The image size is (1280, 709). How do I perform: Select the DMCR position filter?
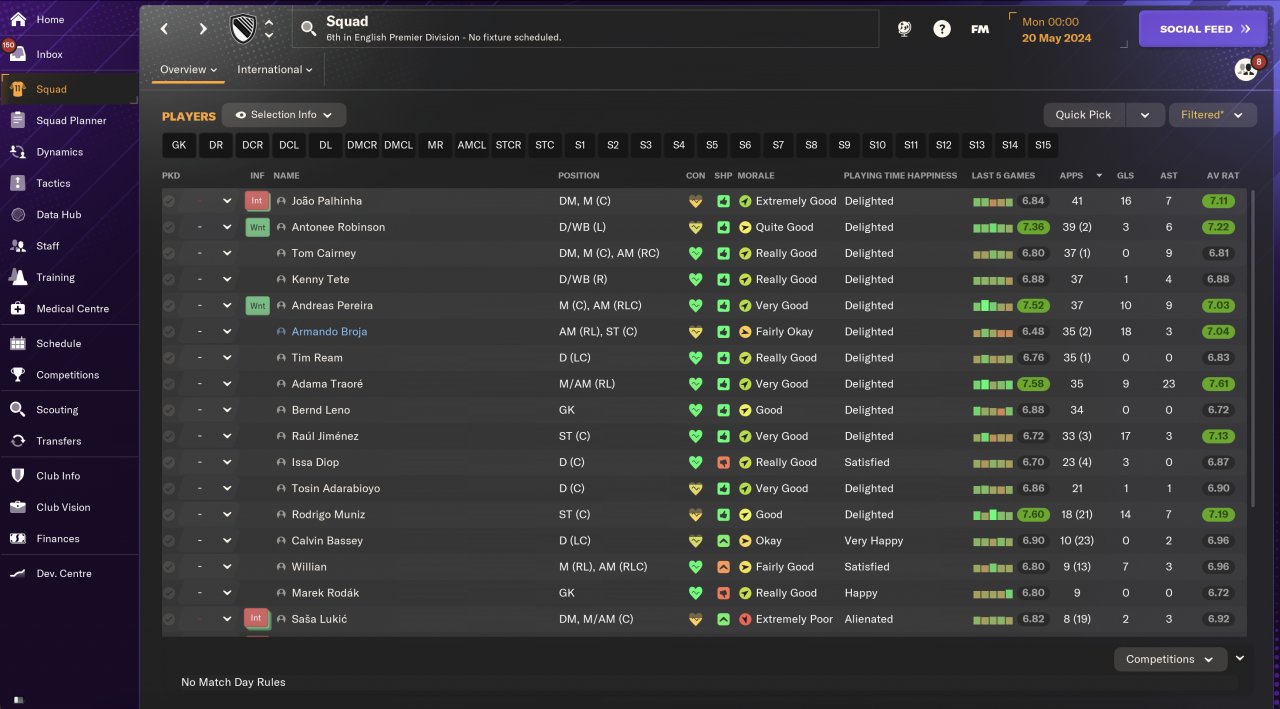pos(362,145)
